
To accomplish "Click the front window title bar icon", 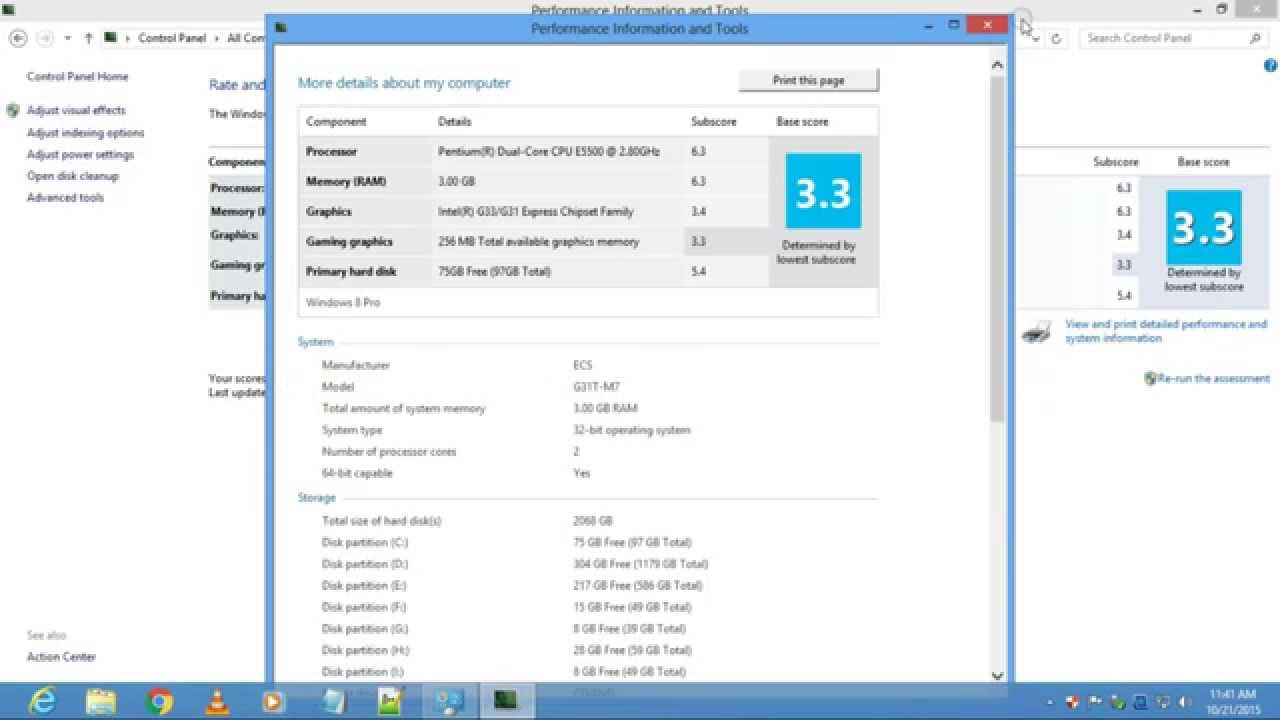I will click(x=282, y=28).
